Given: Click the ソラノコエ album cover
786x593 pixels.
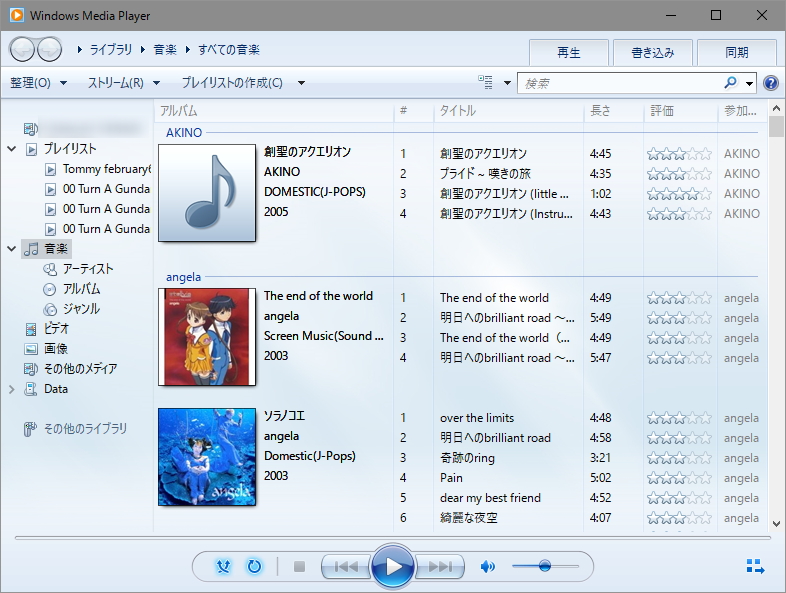Looking at the screenshot, I should click(207, 457).
